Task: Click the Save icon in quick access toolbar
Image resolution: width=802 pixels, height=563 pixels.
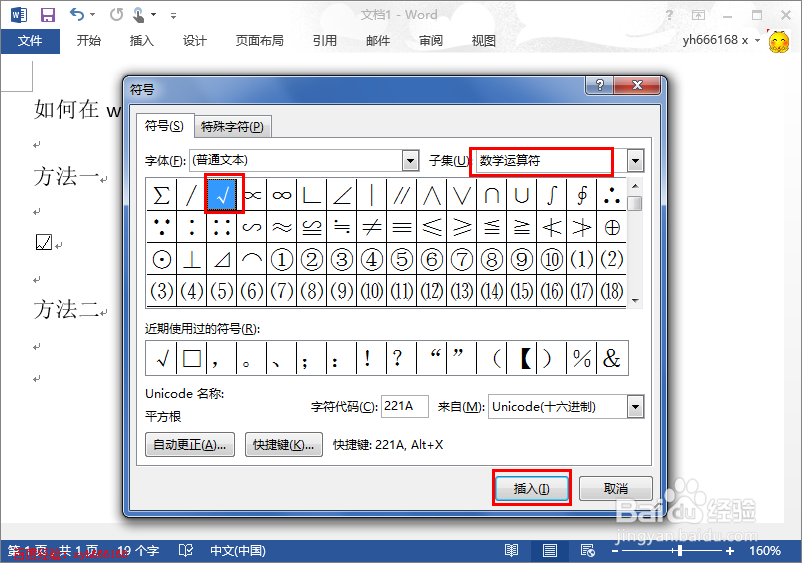Action: click(48, 15)
